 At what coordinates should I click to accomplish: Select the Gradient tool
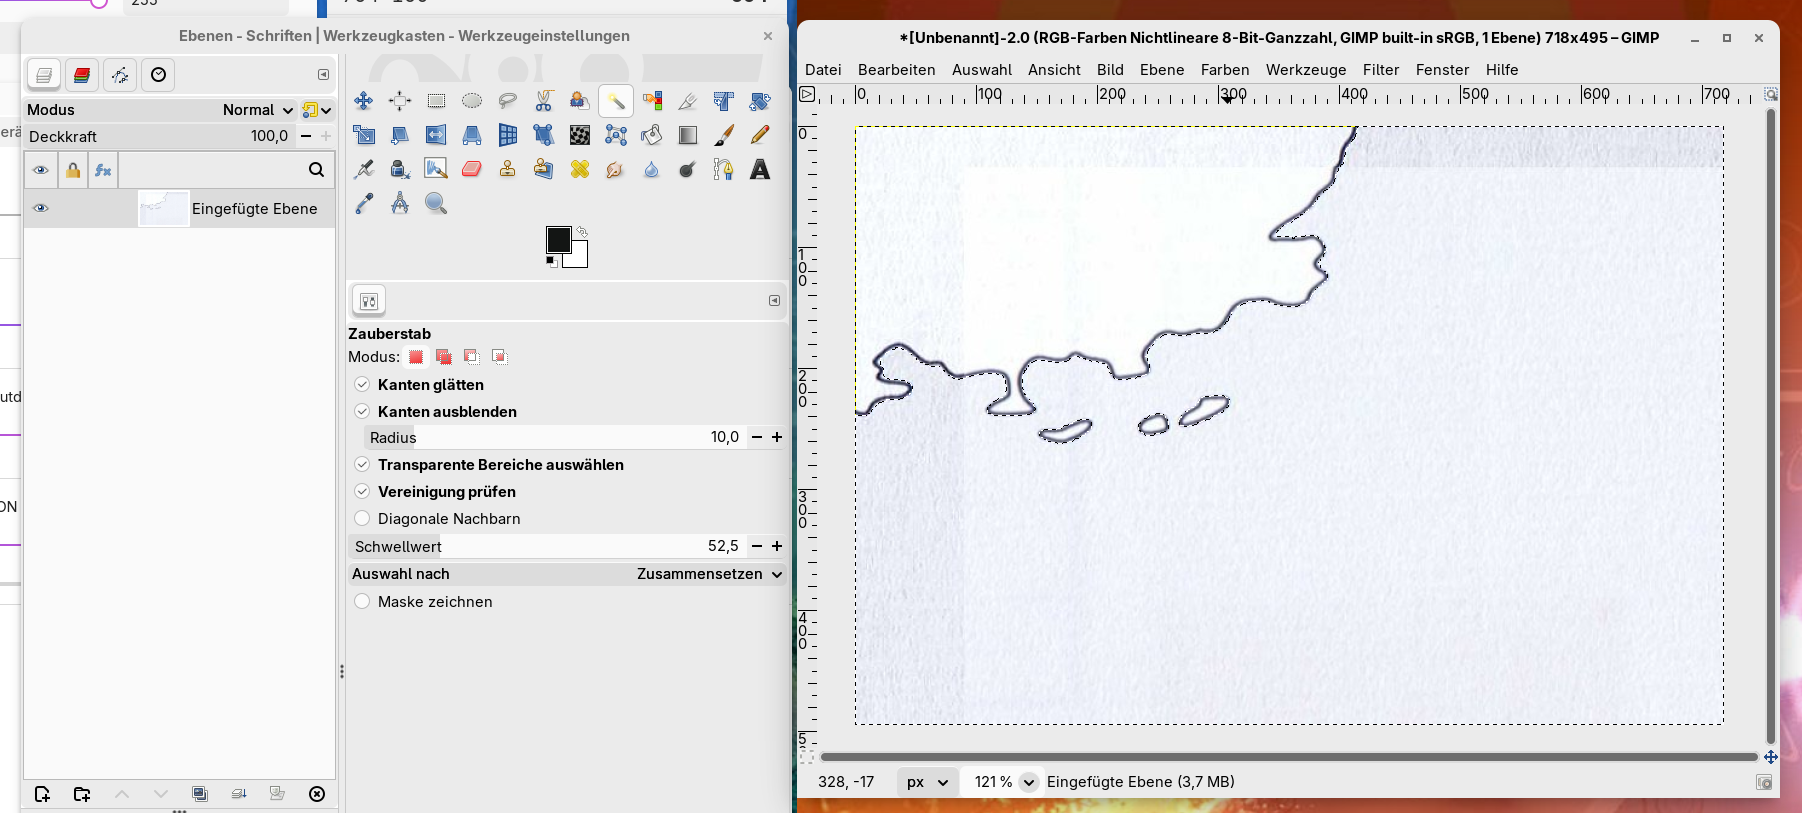(688, 135)
